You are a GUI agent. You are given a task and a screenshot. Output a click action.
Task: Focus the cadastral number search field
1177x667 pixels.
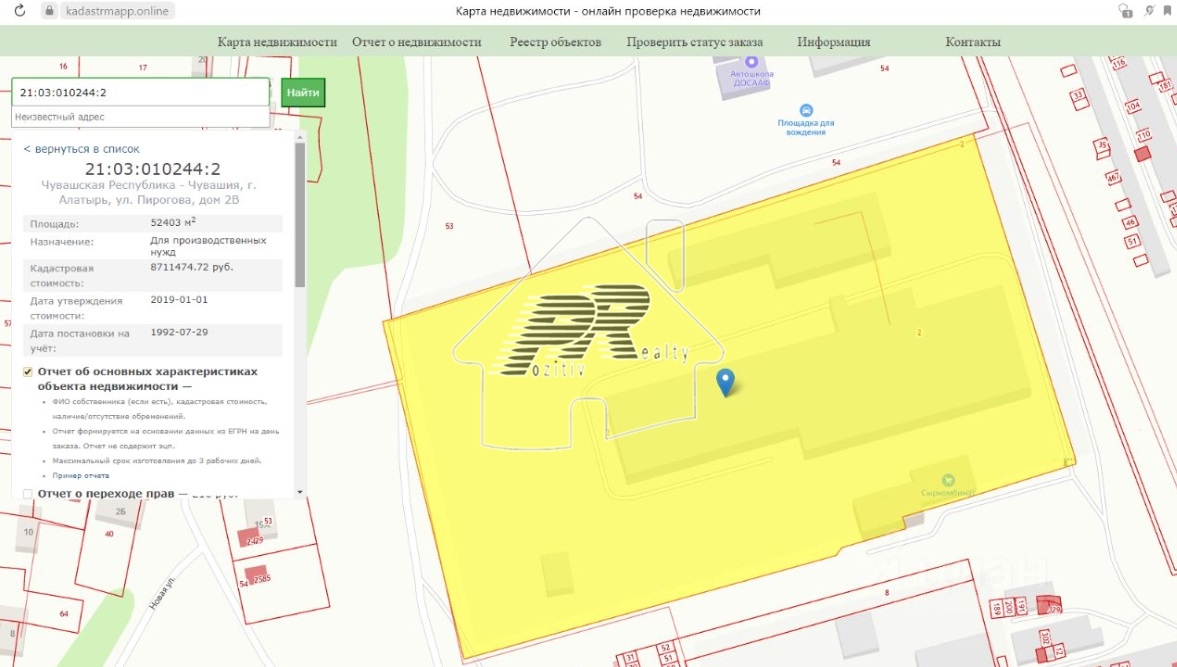click(x=140, y=92)
